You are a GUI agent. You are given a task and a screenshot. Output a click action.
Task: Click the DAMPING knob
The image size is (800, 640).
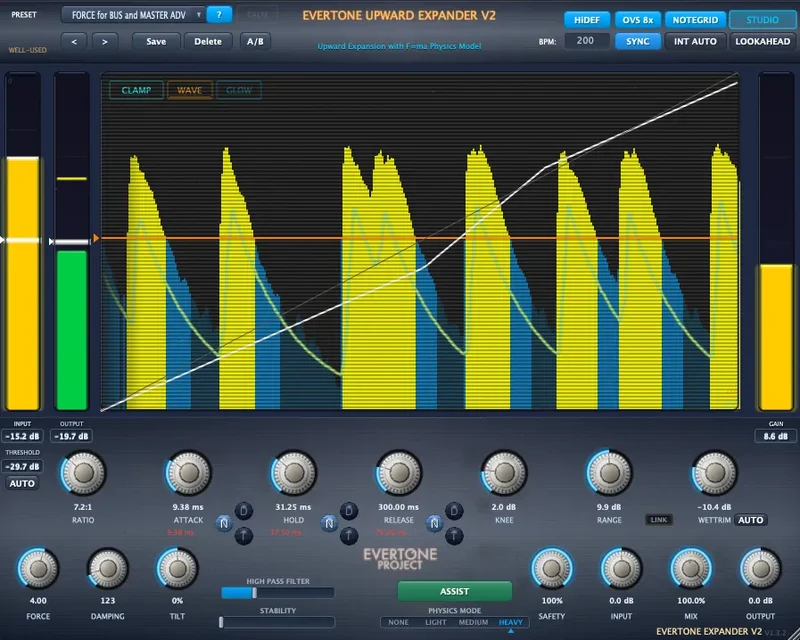[108, 569]
